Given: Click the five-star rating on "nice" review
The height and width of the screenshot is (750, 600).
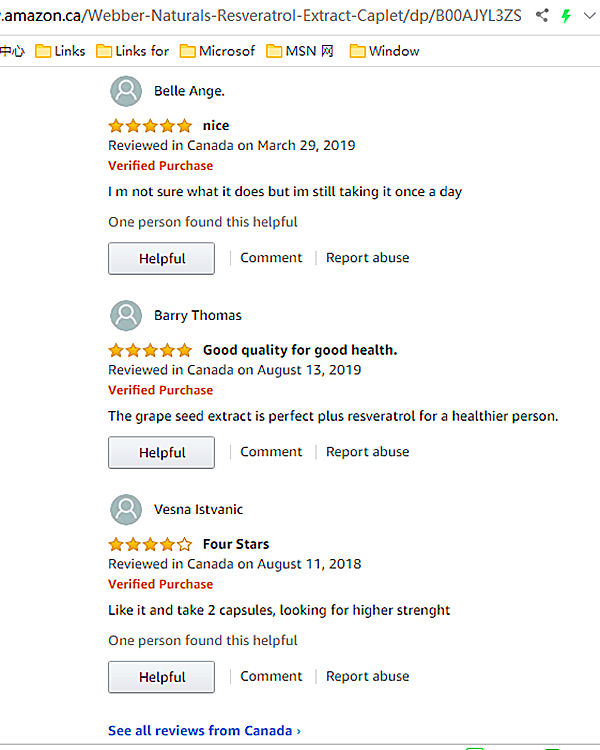Looking at the screenshot, I should click(x=150, y=126).
